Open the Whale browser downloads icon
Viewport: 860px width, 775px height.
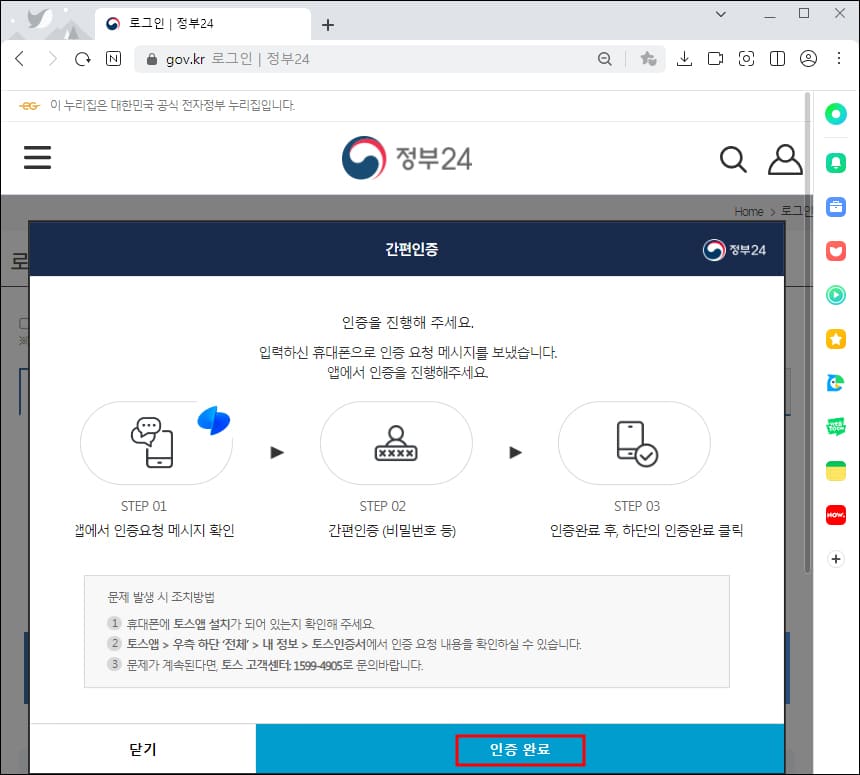coord(685,59)
